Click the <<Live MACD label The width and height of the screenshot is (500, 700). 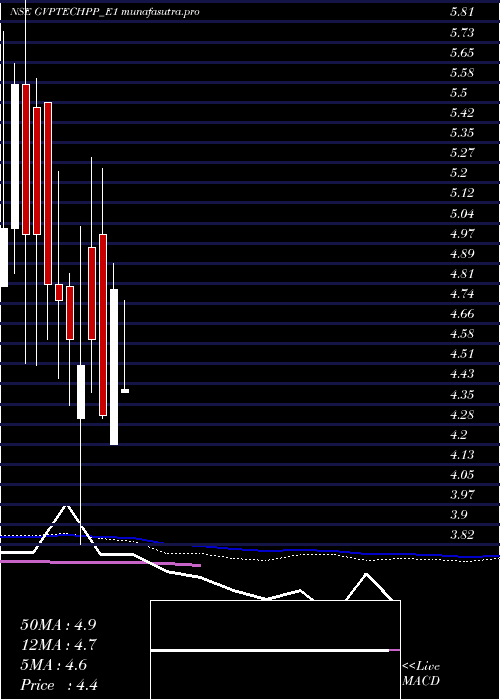(x=421, y=674)
